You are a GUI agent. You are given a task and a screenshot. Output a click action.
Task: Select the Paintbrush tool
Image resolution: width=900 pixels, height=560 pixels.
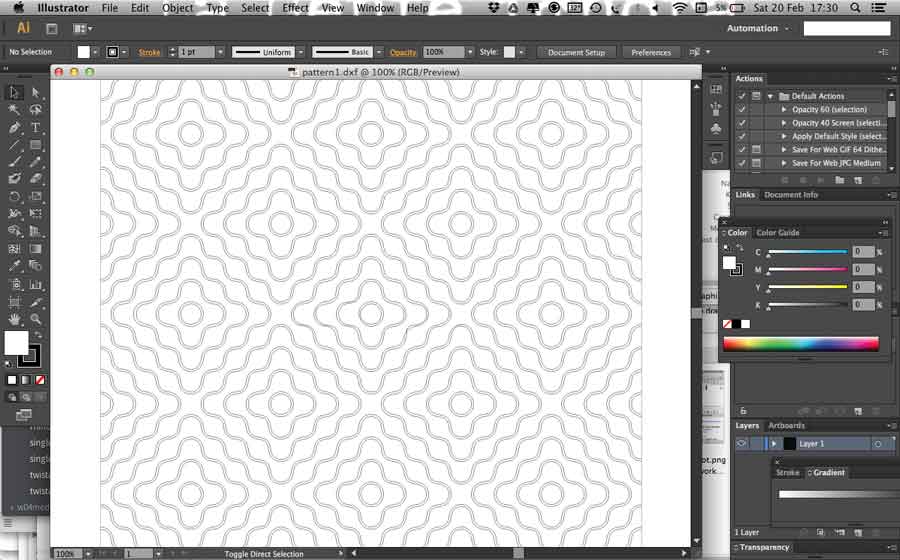pos(14,162)
